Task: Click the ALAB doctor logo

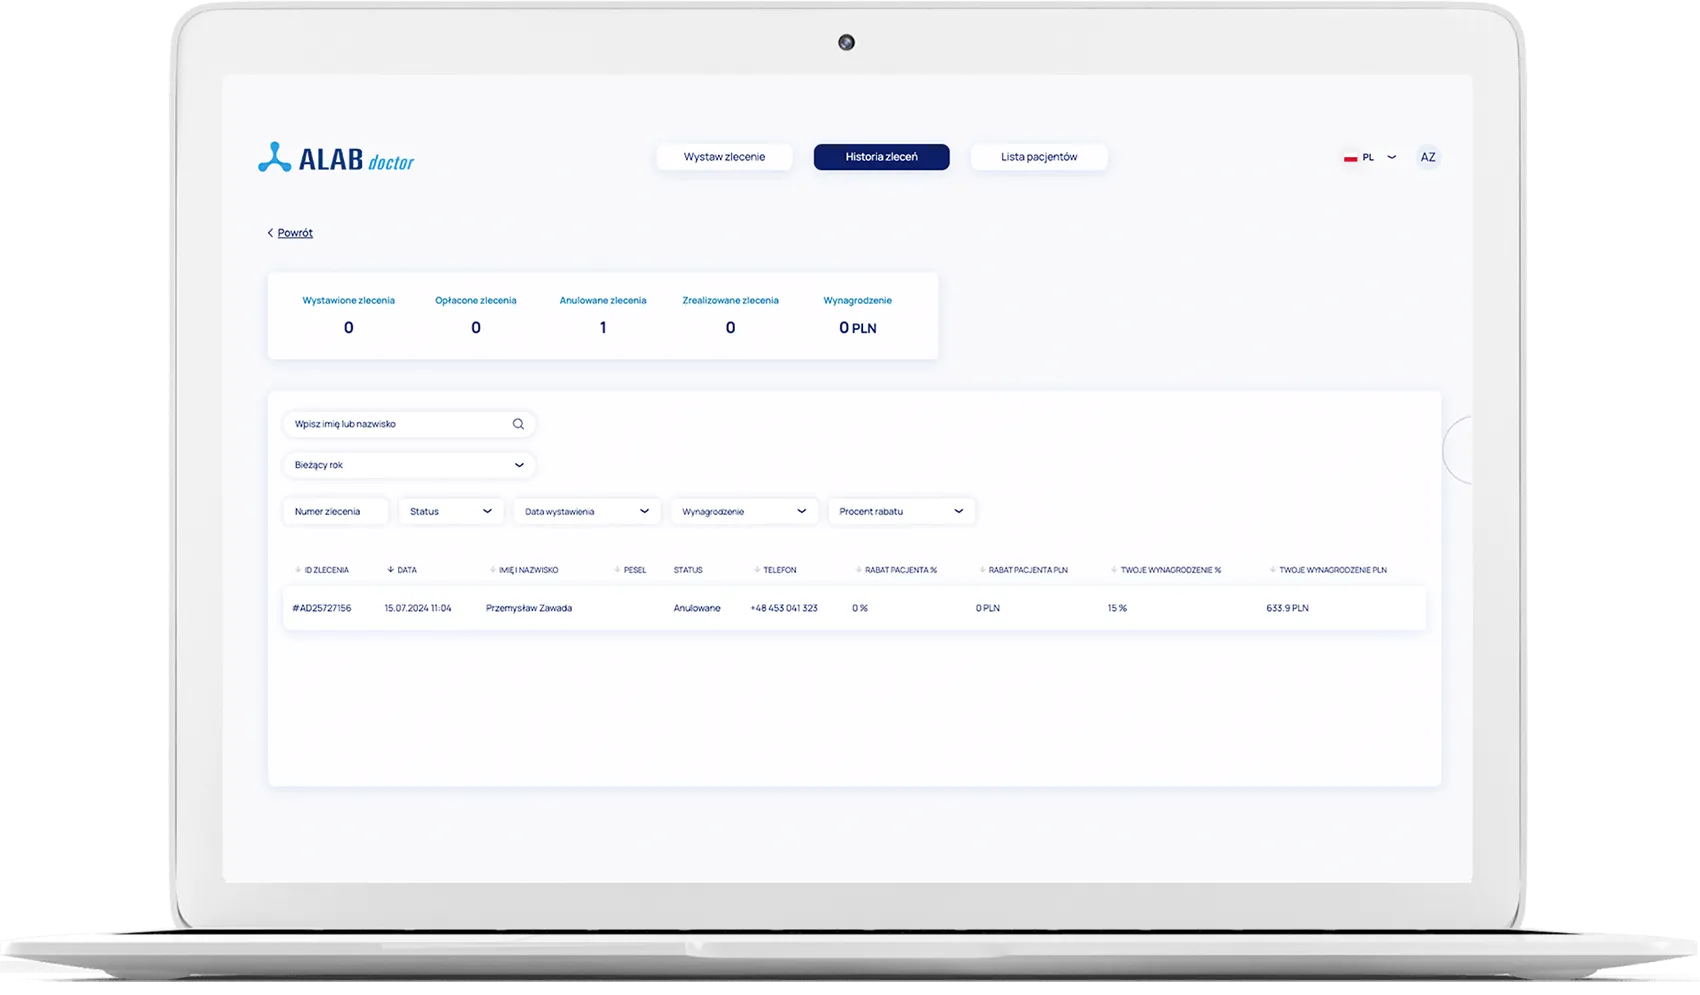Action: coord(336,158)
